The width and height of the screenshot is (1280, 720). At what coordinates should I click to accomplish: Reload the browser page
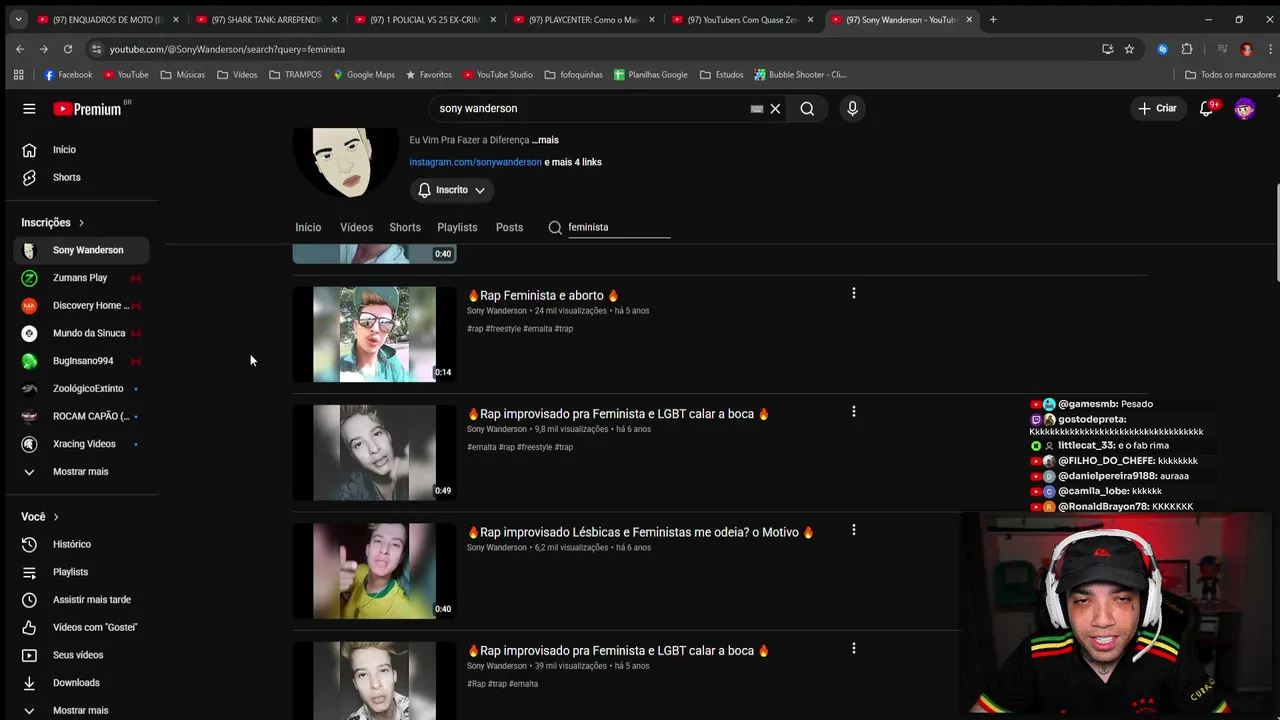pyautogui.click(x=68, y=49)
